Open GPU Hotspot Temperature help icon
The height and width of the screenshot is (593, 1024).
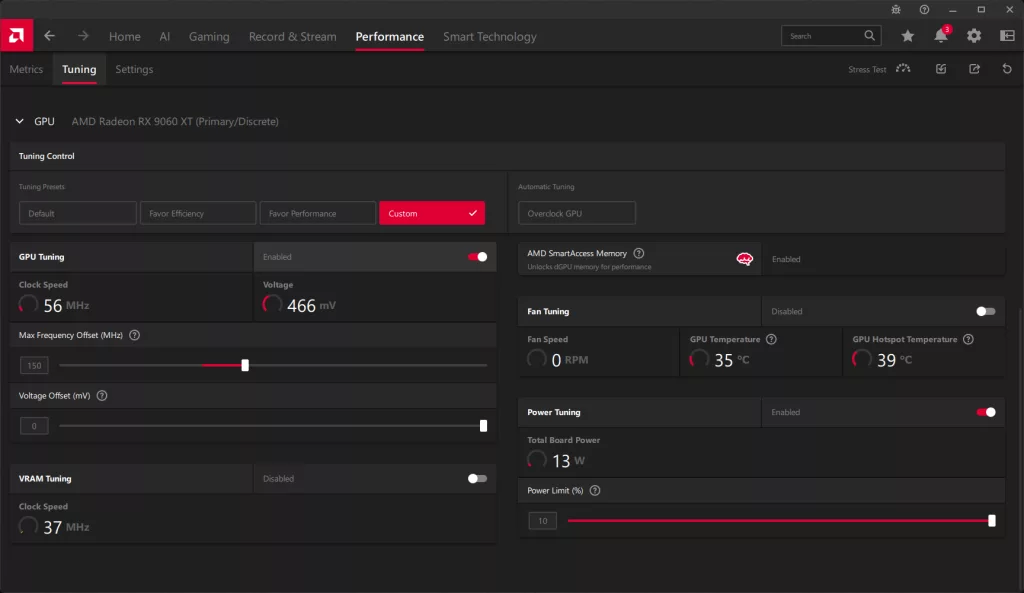968,340
